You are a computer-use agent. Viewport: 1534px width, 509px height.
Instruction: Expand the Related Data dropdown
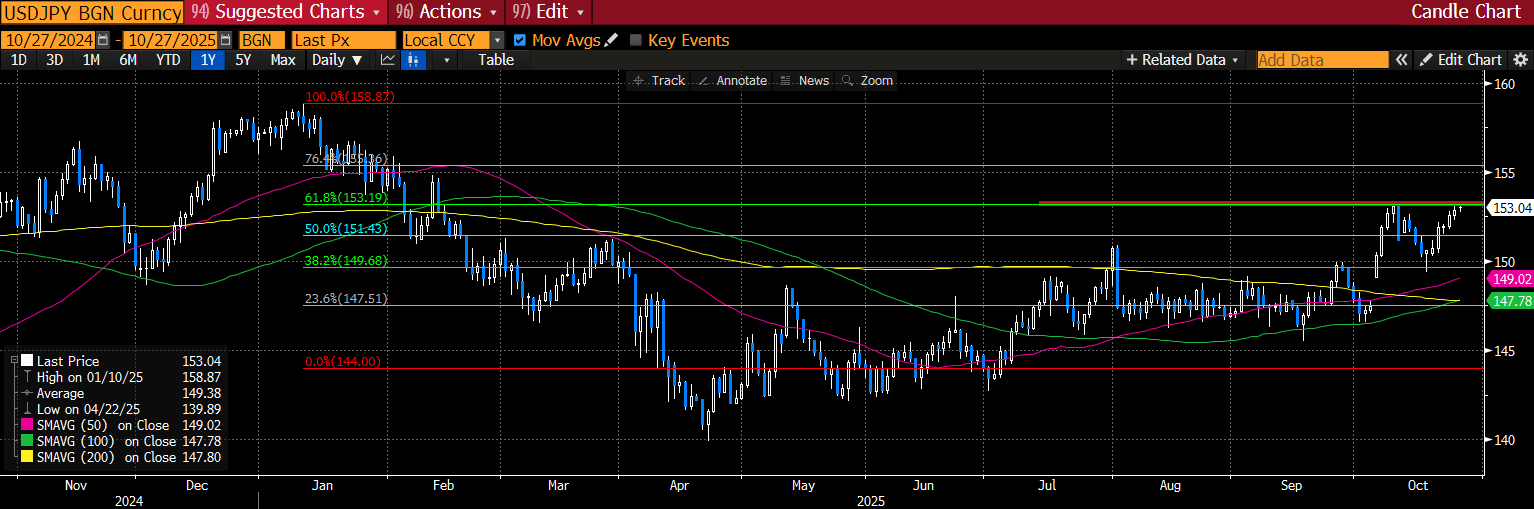coord(1183,60)
